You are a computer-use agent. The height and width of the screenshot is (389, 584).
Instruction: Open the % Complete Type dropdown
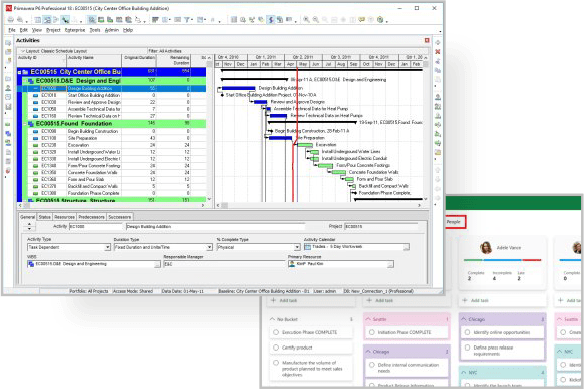click(297, 247)
